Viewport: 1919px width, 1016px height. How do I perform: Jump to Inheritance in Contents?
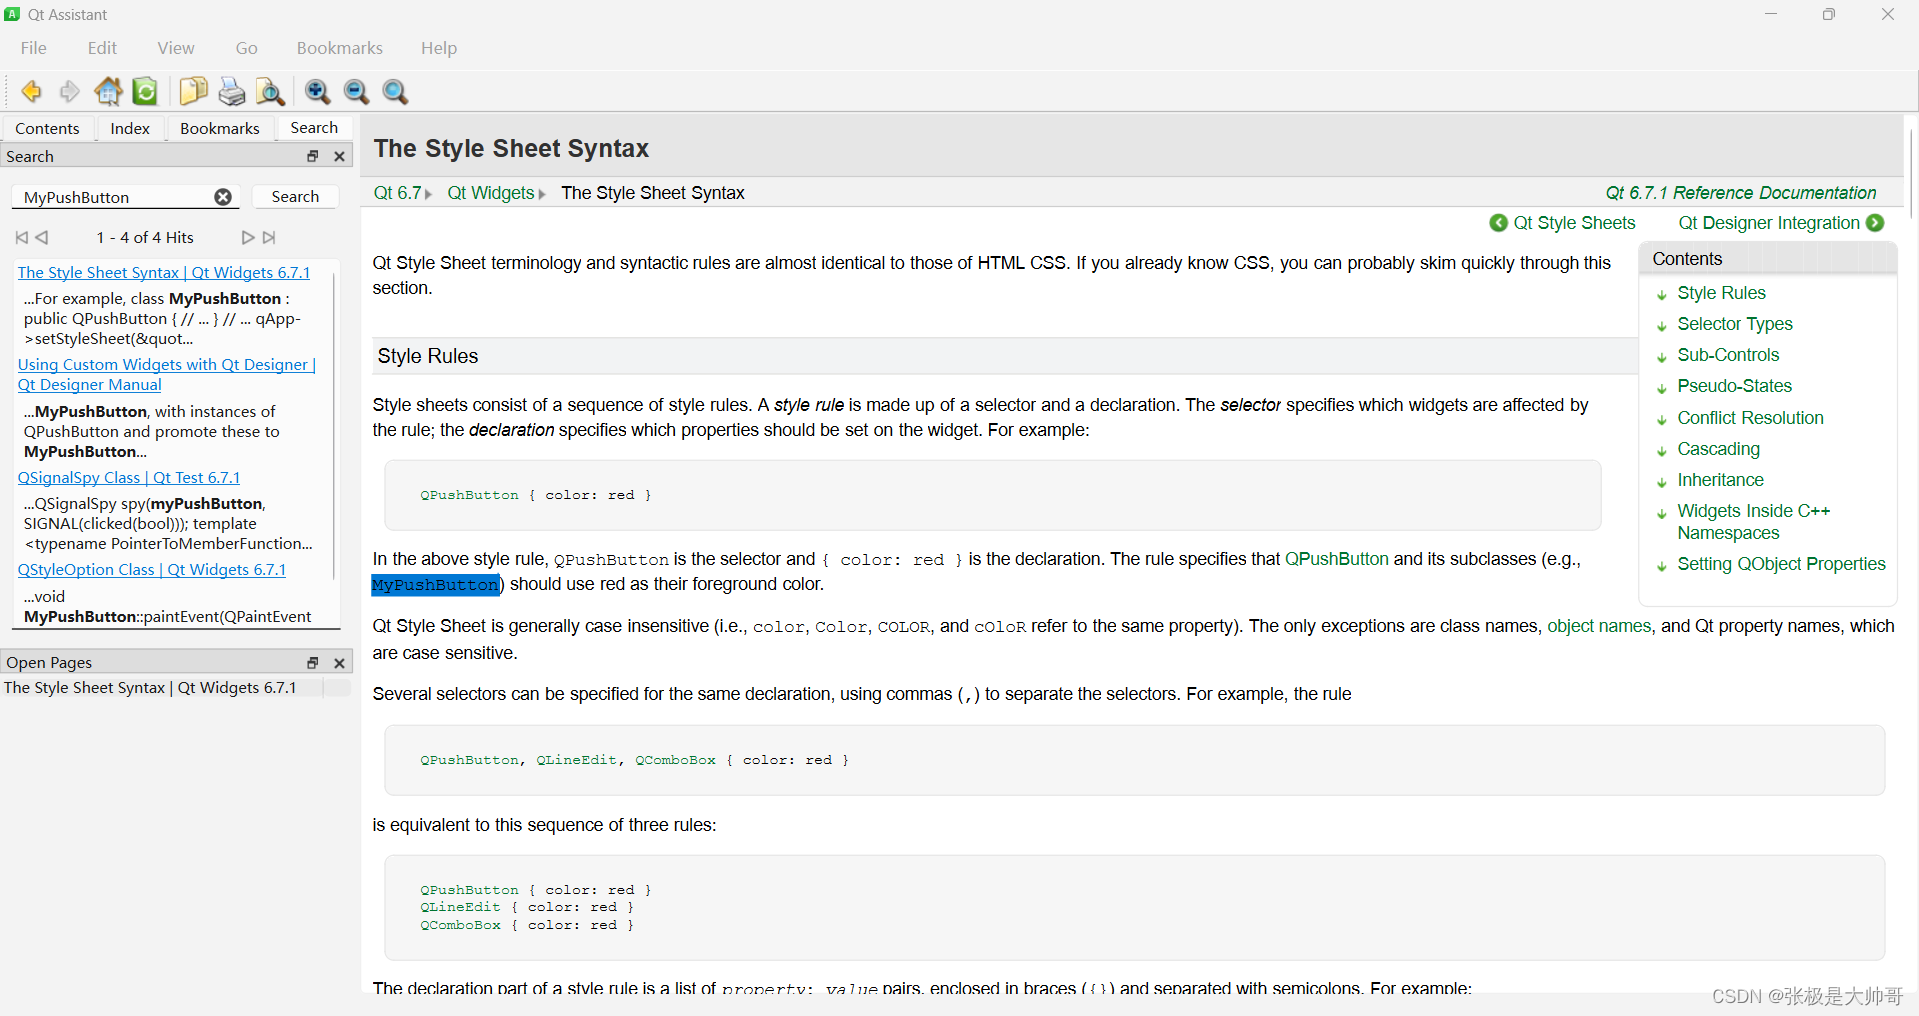1720,480
